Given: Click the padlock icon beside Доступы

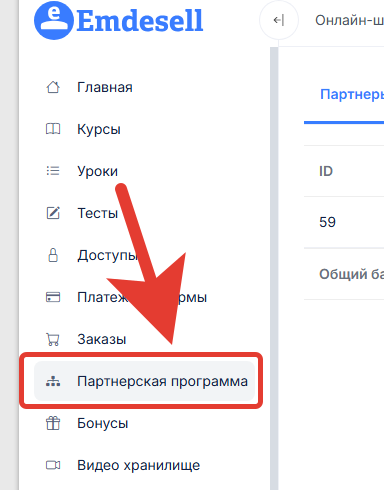Looking at the screenshot, I should pos(53,255).
